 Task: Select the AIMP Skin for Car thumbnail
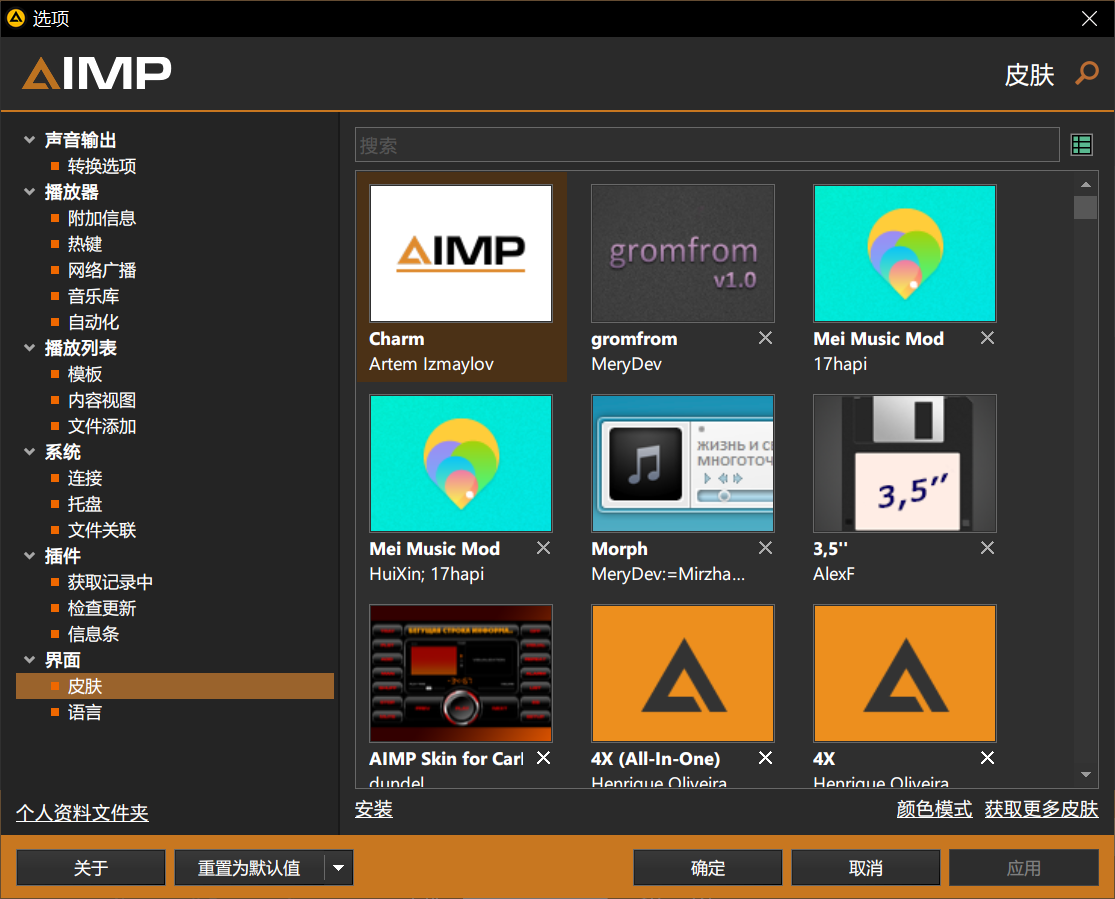461,673
